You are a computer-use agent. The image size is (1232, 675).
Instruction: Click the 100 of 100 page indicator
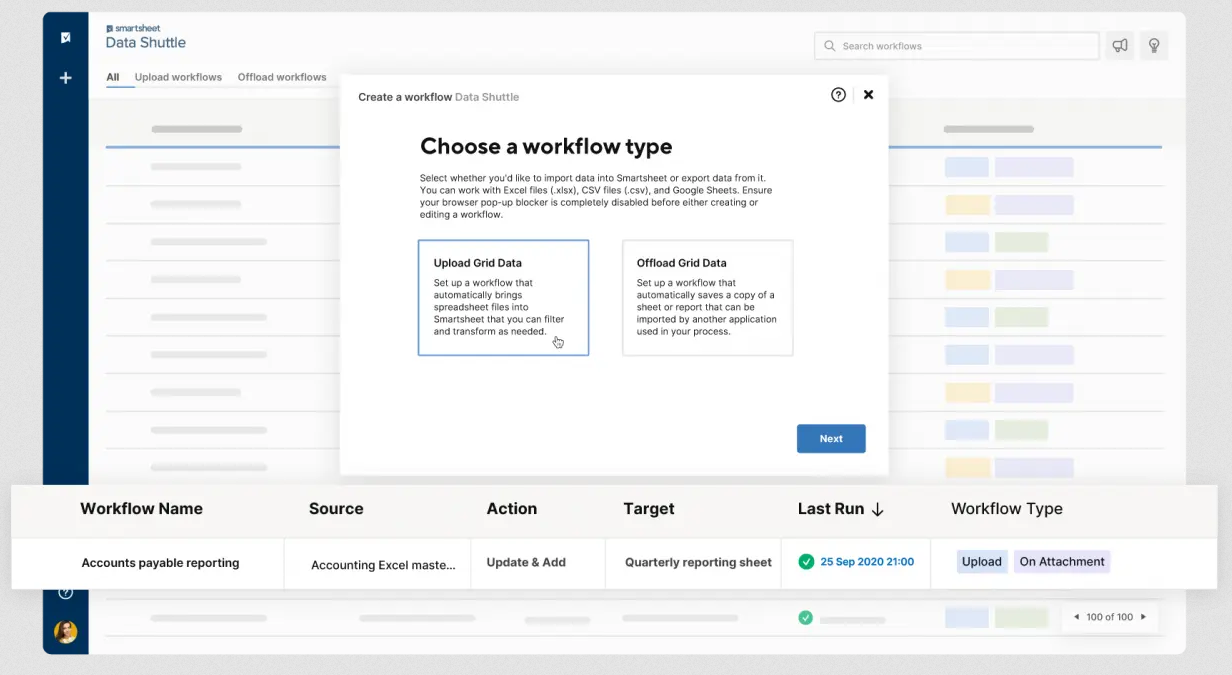[1110, 617]
